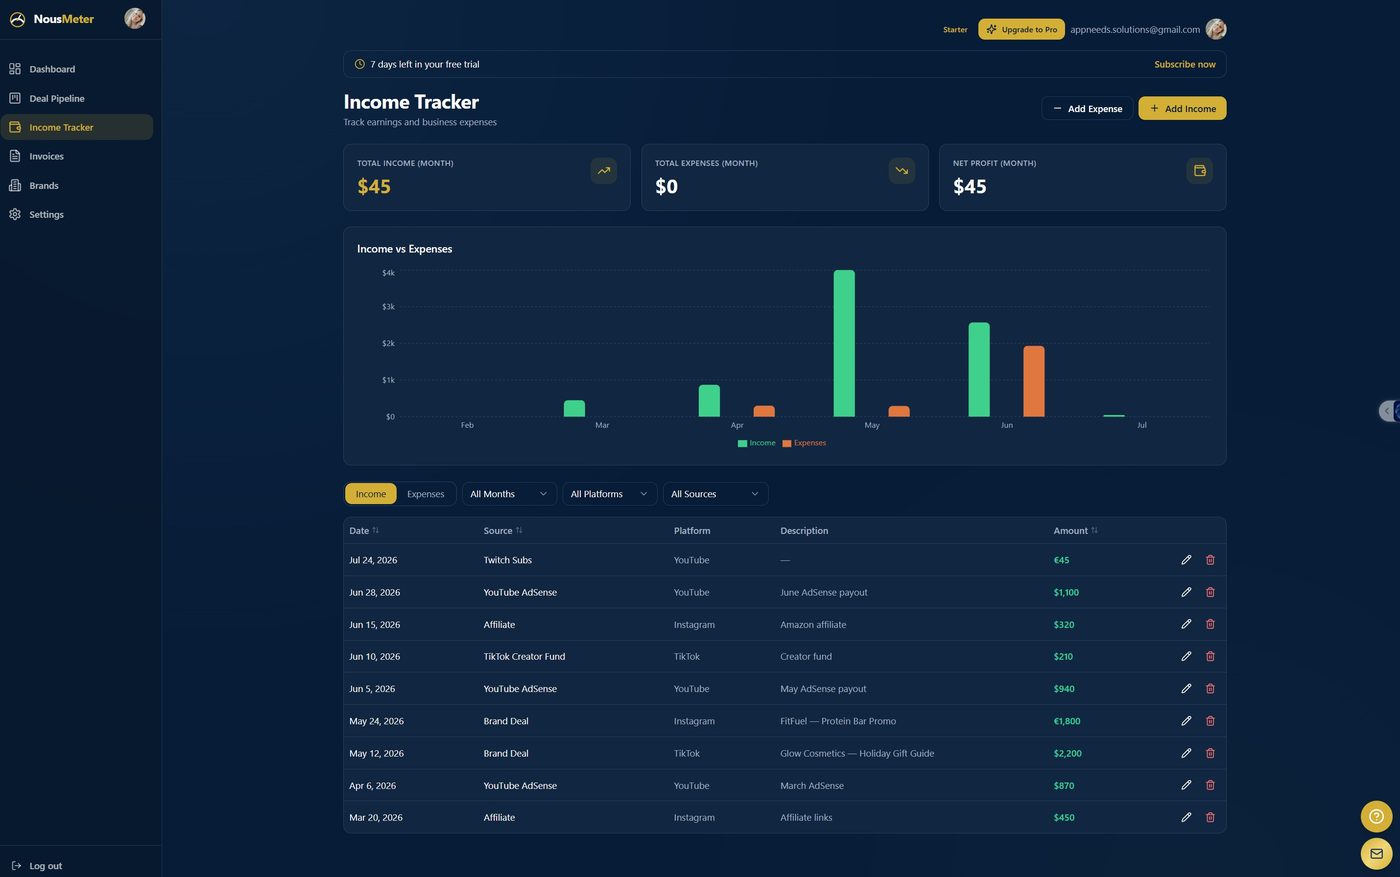Click the June orange expenses bar

1034,381
